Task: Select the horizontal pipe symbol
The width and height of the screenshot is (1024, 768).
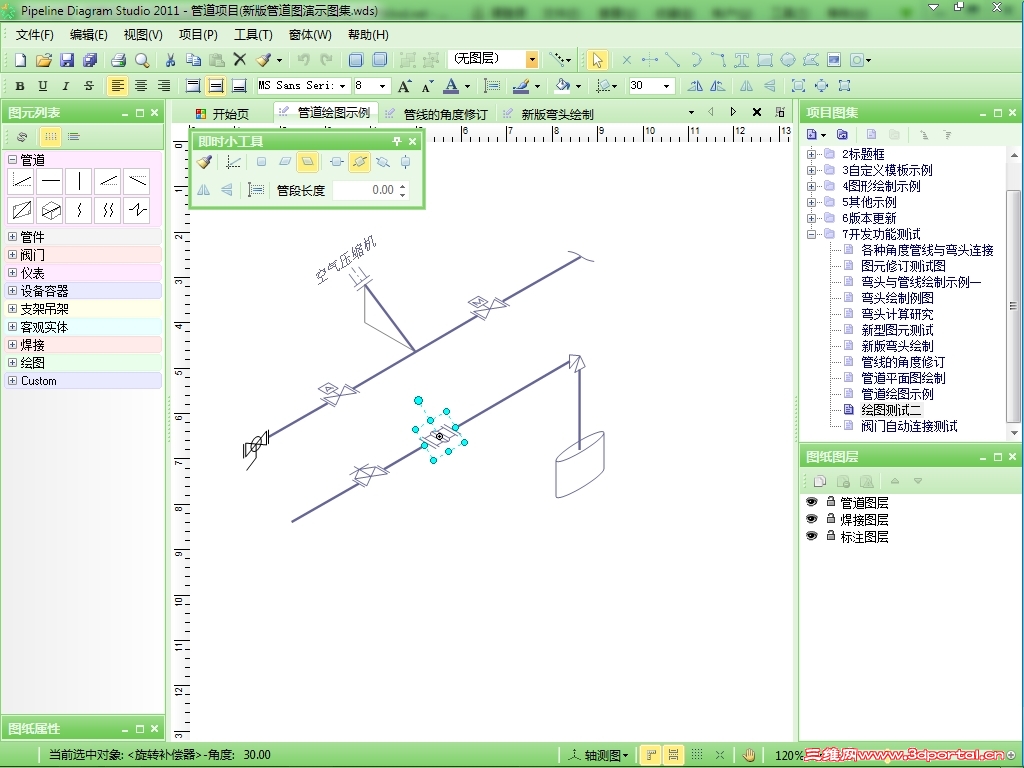Action: (x=50, y=181)
